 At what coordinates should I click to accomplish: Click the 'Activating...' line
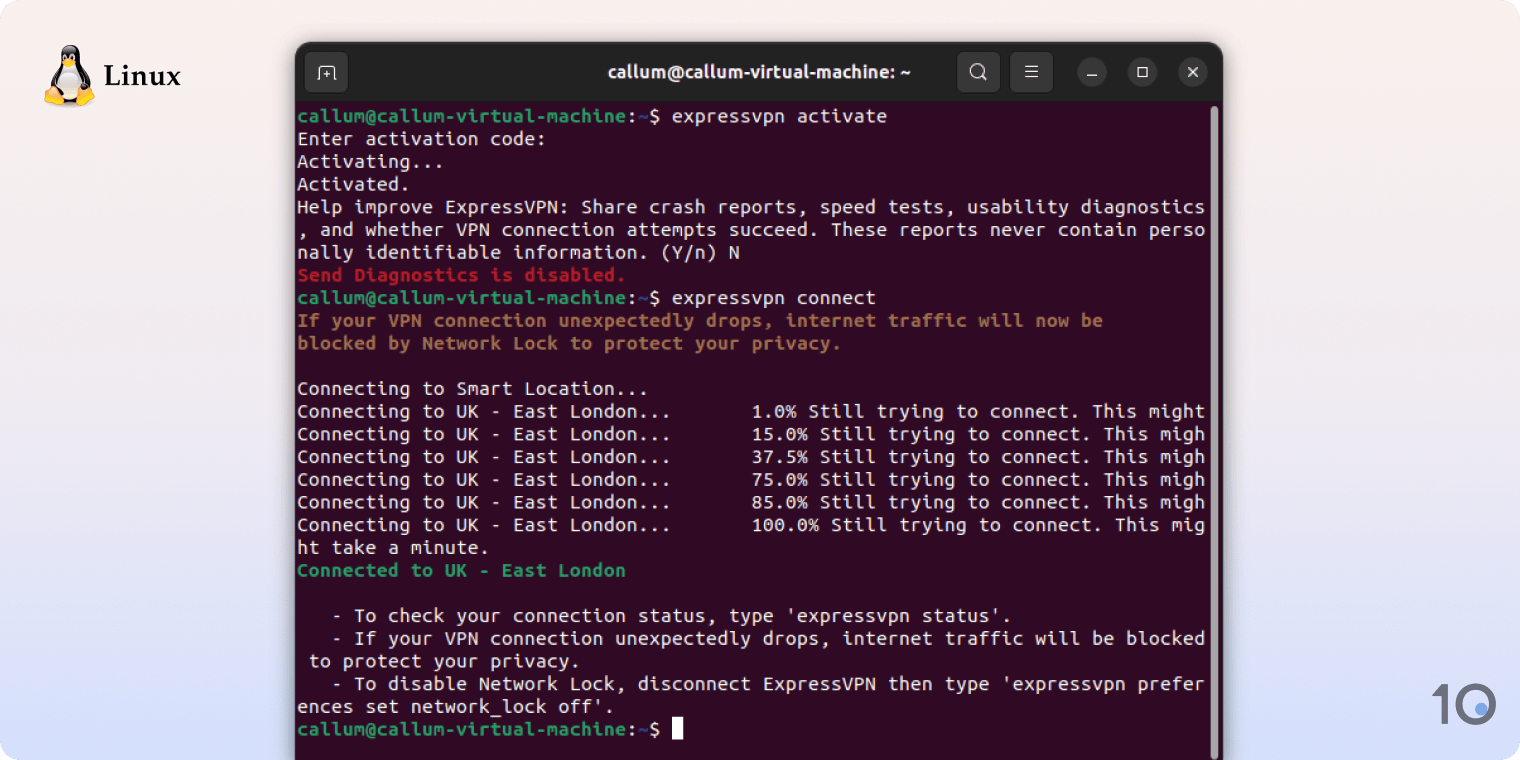[x=370, y=161]
